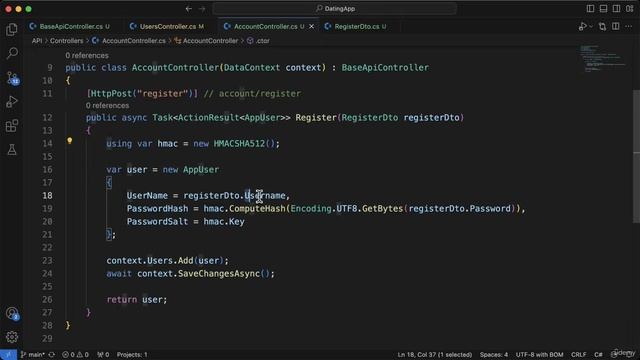Screen dimensions: 640x360
Task: Click the Run project play icon
Action: pyautogui.click(x=582, y=27)
